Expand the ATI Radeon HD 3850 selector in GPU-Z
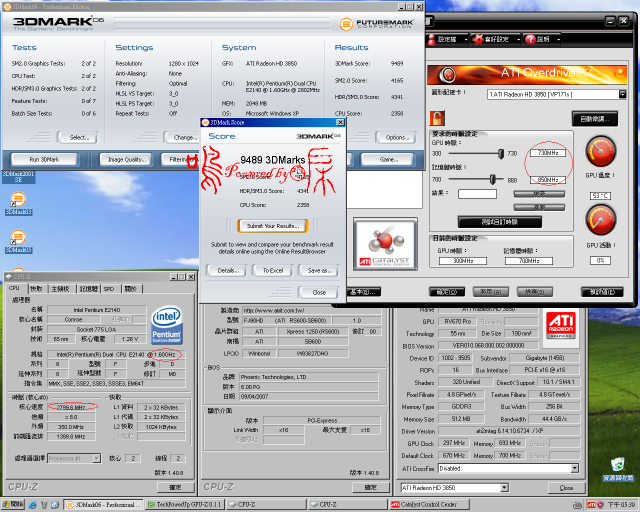Screen dimensions: 640x512 pos(504,488)
